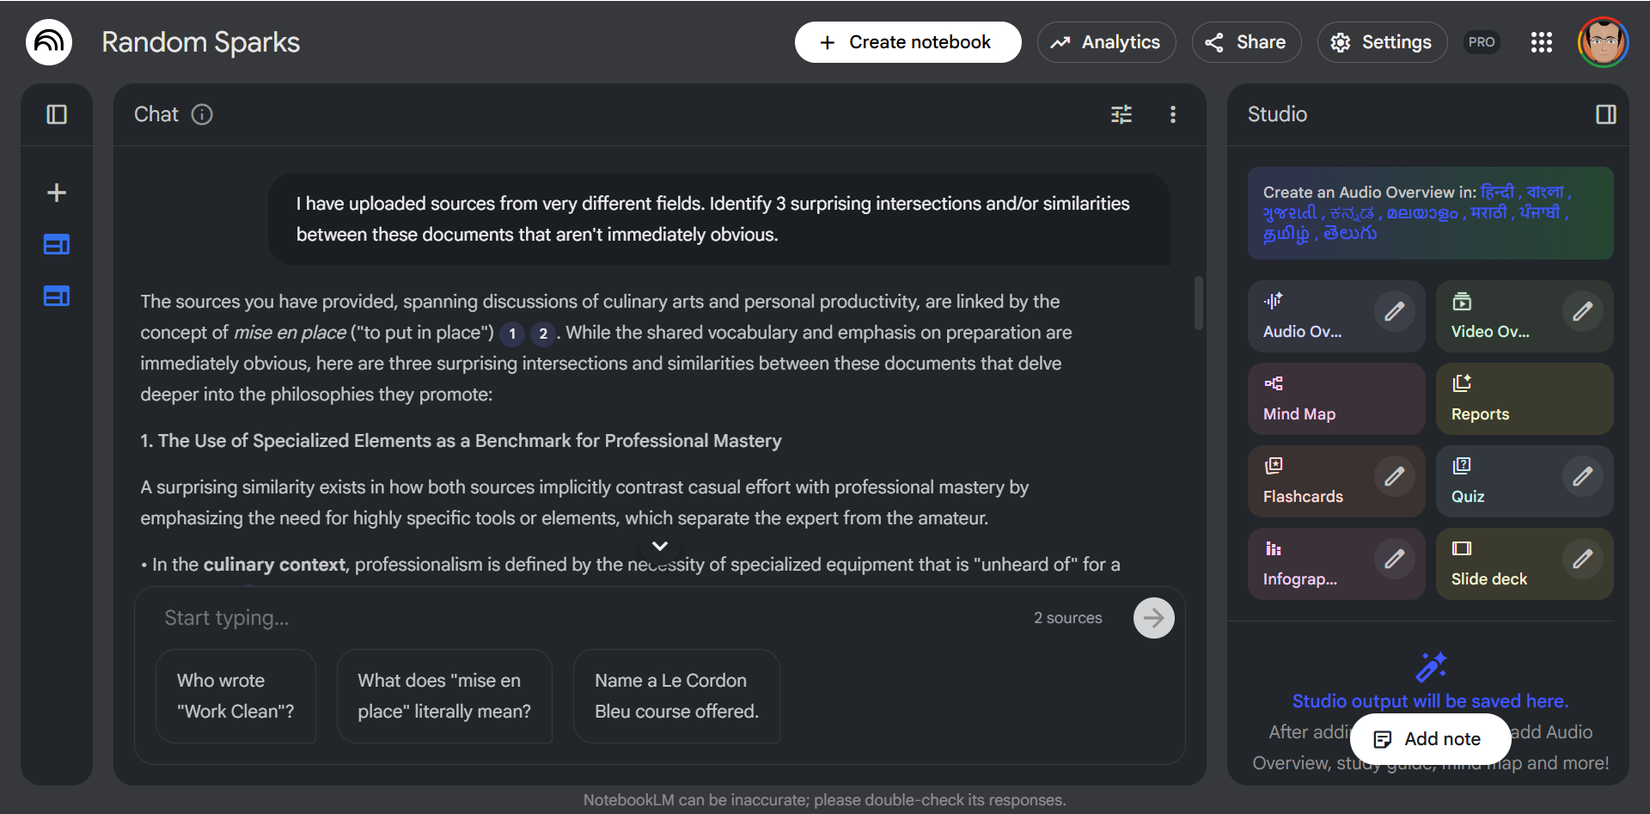Click the NotebookLM logo icon
This screenshot has height=814, width=1650.
point(49,42)
